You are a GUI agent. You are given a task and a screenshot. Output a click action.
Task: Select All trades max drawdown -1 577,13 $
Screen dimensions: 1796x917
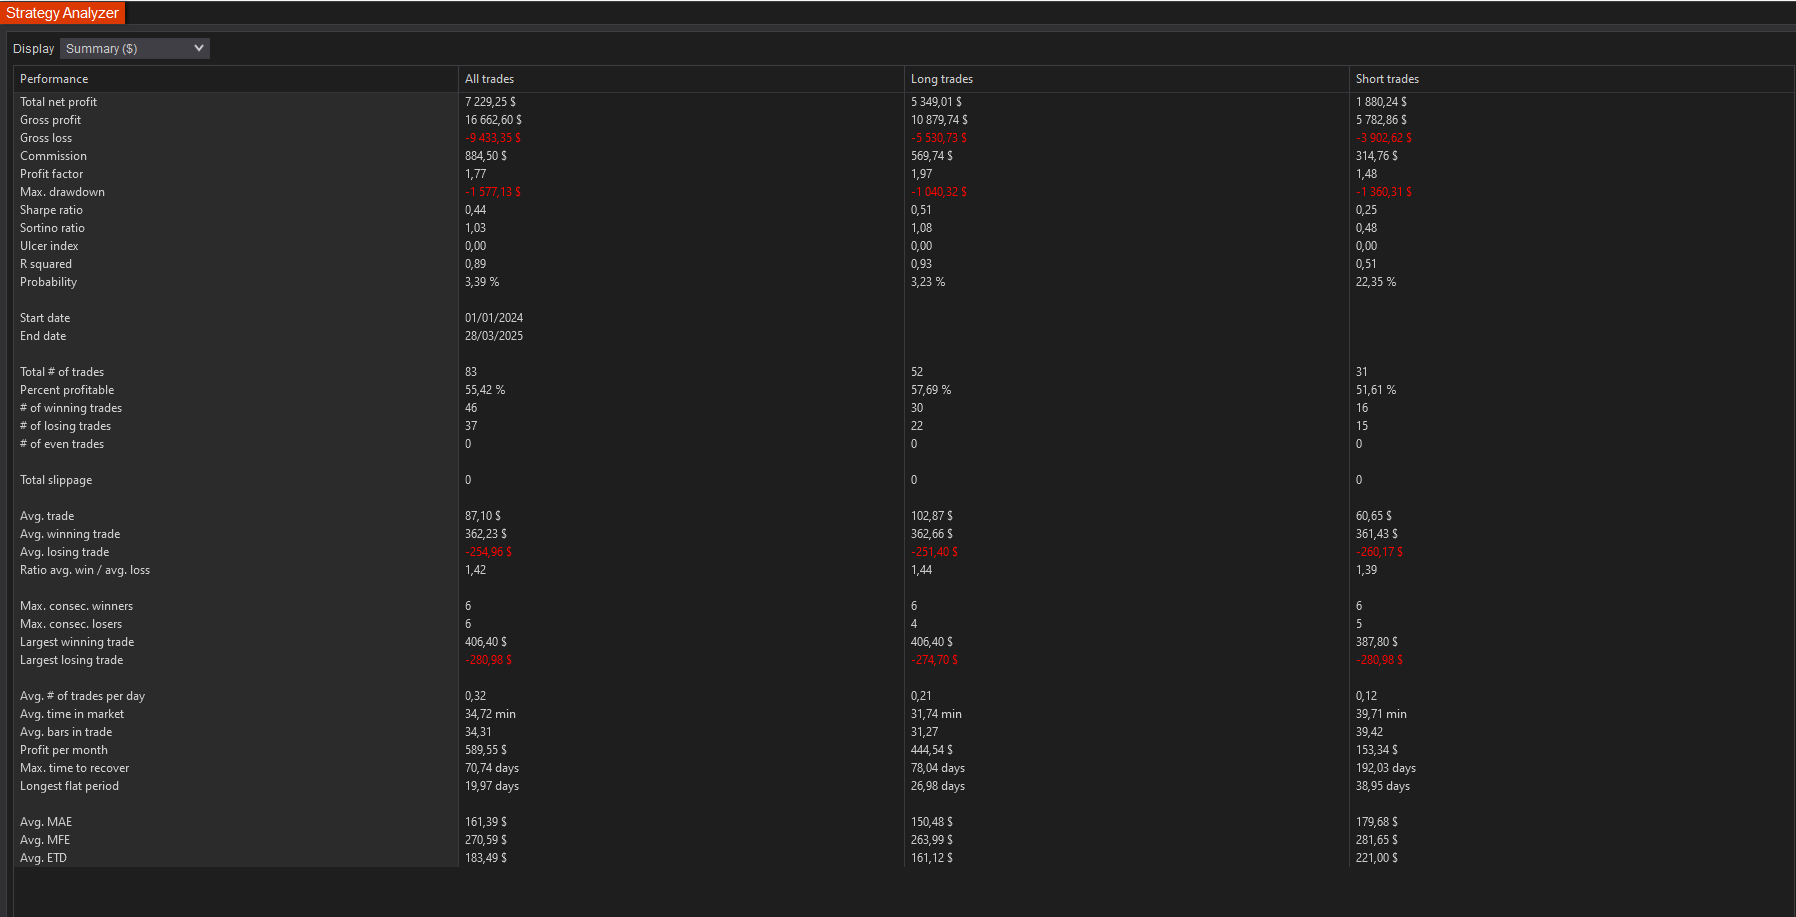[x=493, y=192]
